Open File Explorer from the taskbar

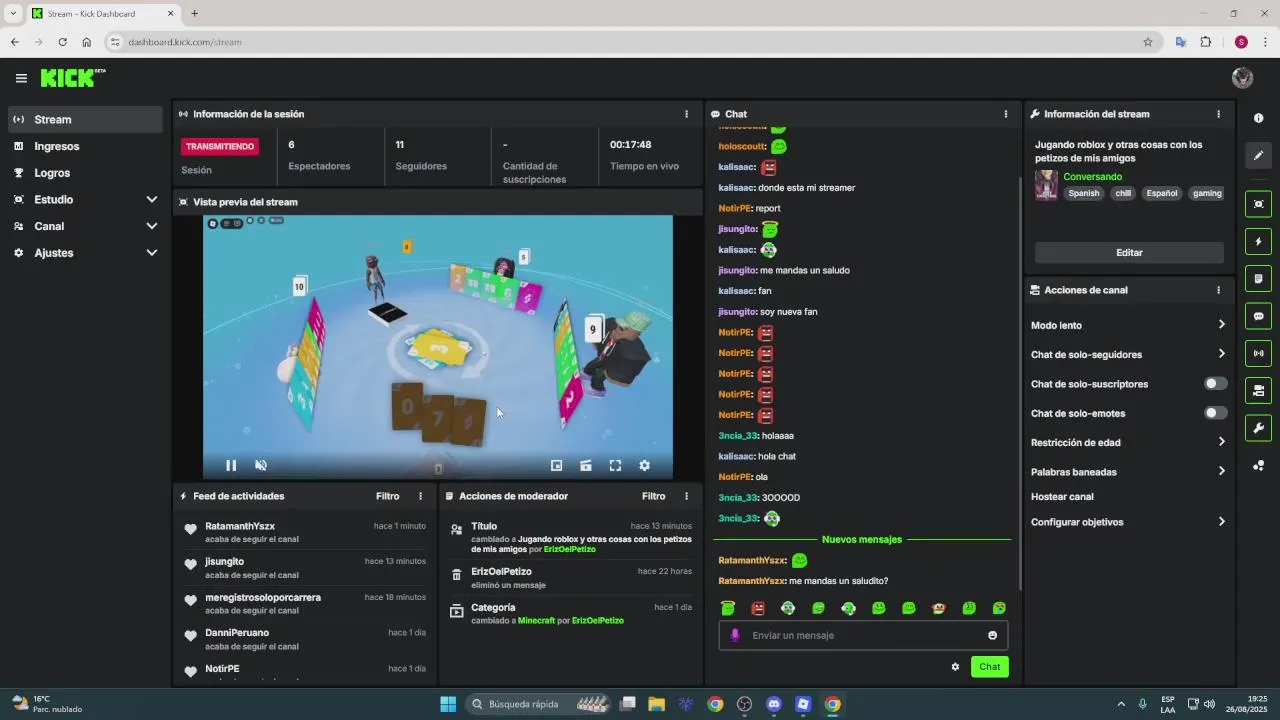(x=656, y=704)
